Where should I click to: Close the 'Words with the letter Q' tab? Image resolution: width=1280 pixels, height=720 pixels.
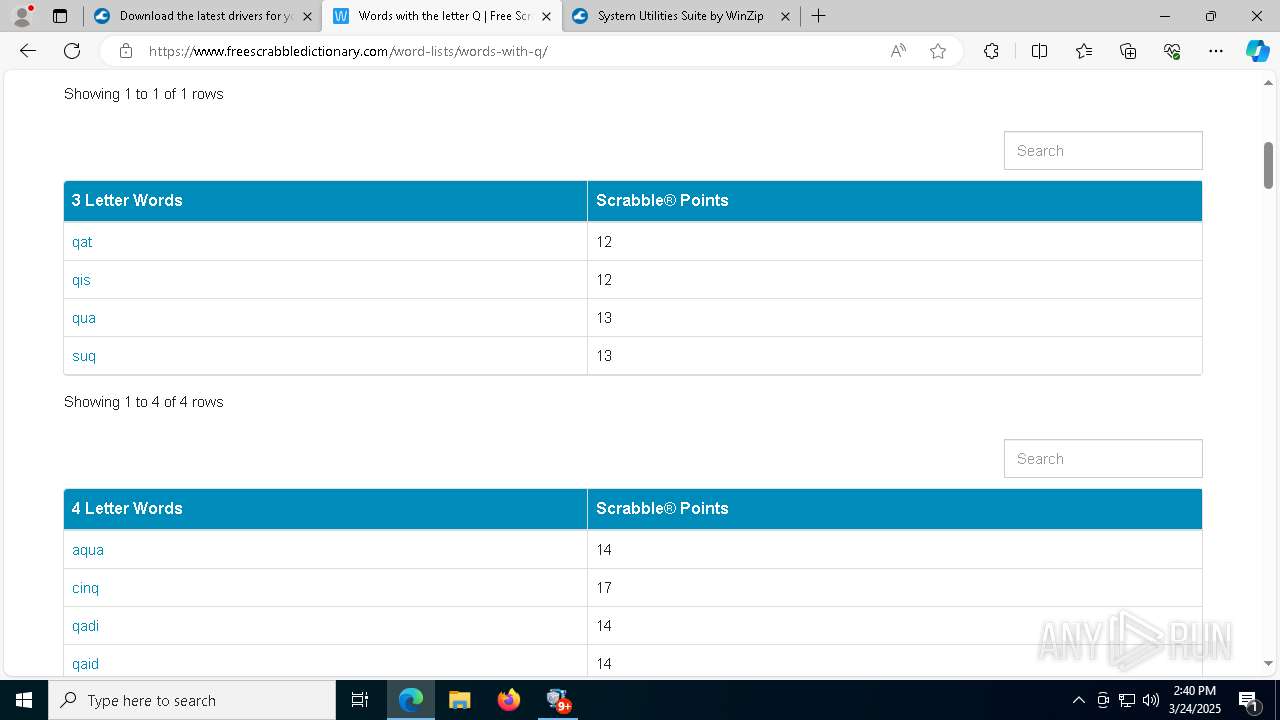(x=546, y=16)
